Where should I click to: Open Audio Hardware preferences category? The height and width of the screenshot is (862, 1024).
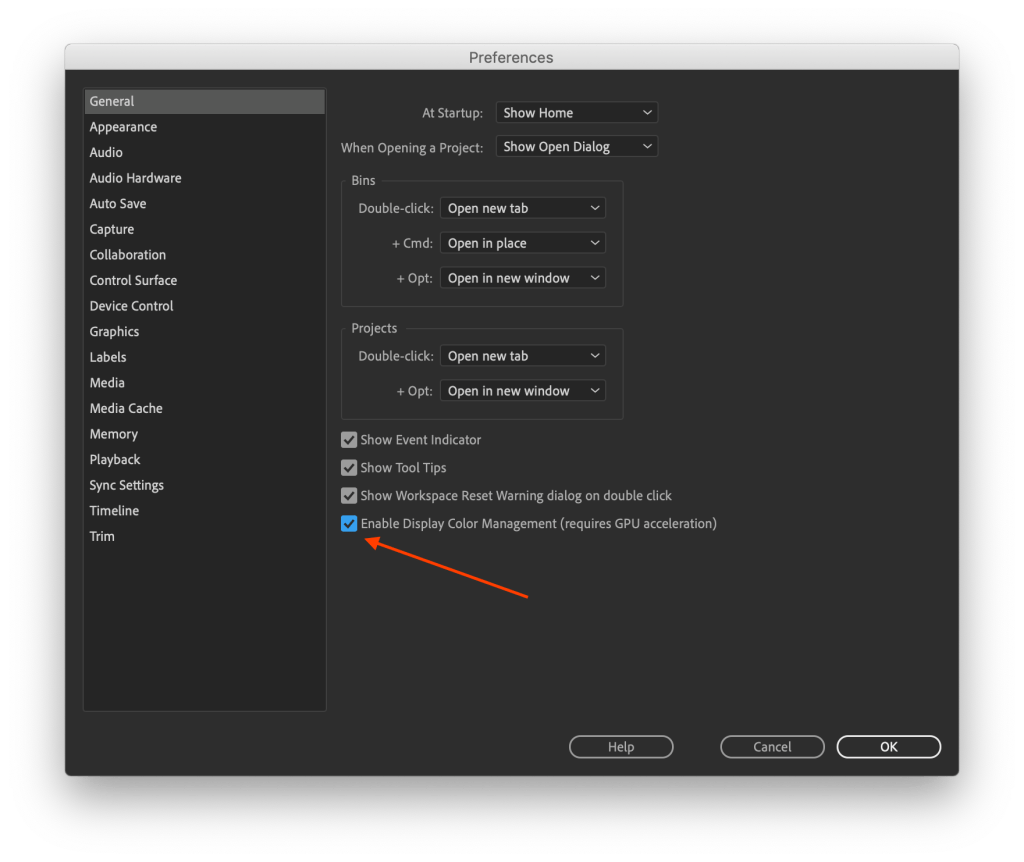[x=135, y=178]
